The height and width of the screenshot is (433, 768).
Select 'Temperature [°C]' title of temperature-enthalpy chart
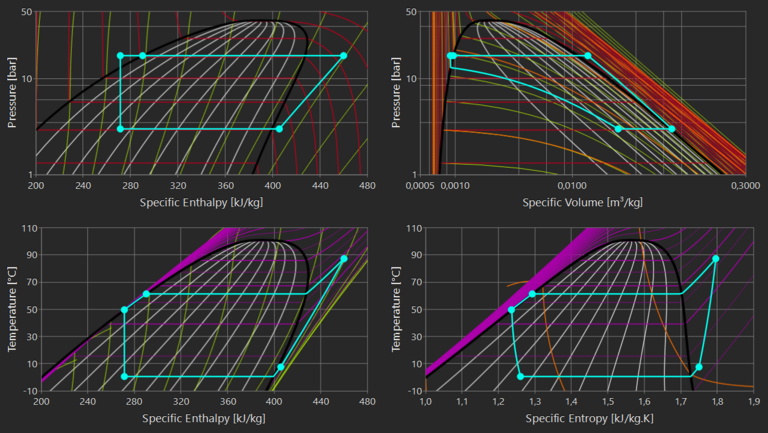click(12, 309)
